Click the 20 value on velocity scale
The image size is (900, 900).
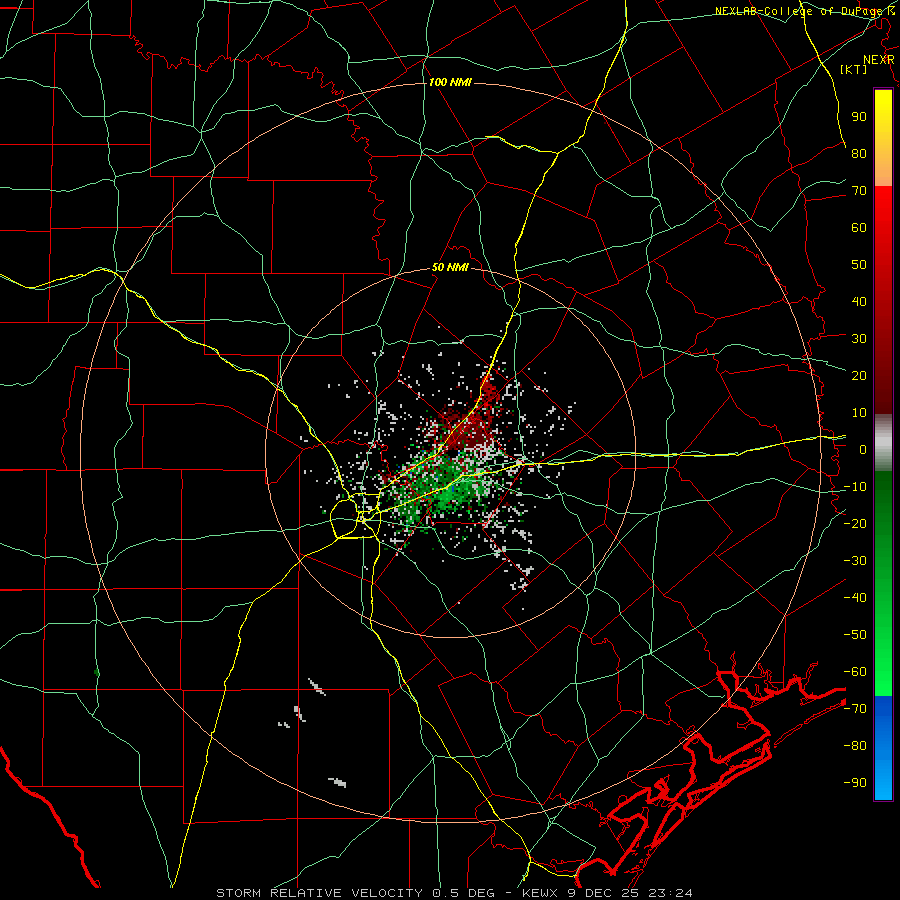(x=859, y=375)
